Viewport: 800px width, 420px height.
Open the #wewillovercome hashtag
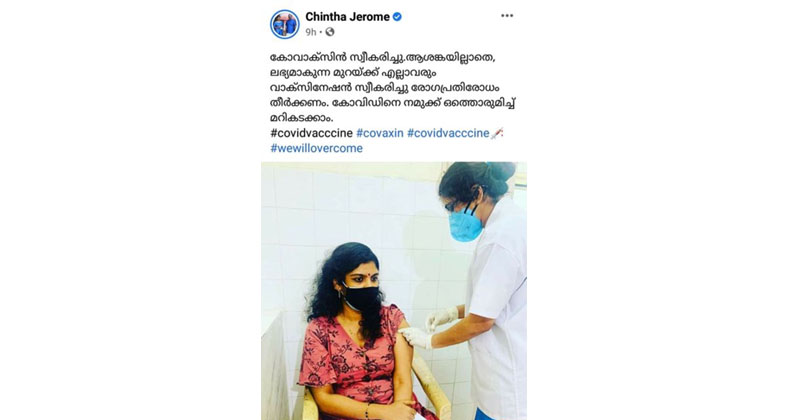[x=316, y=149]
